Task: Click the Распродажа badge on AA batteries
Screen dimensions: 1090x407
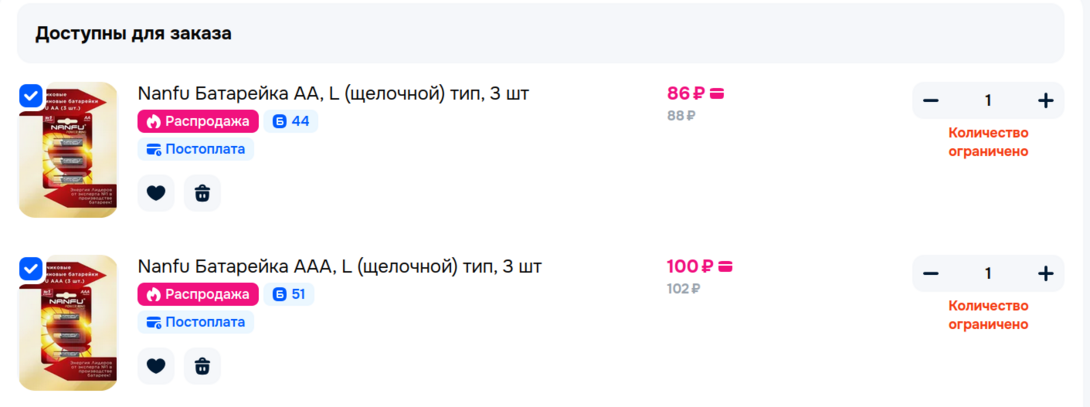Action: coord(198,121)
